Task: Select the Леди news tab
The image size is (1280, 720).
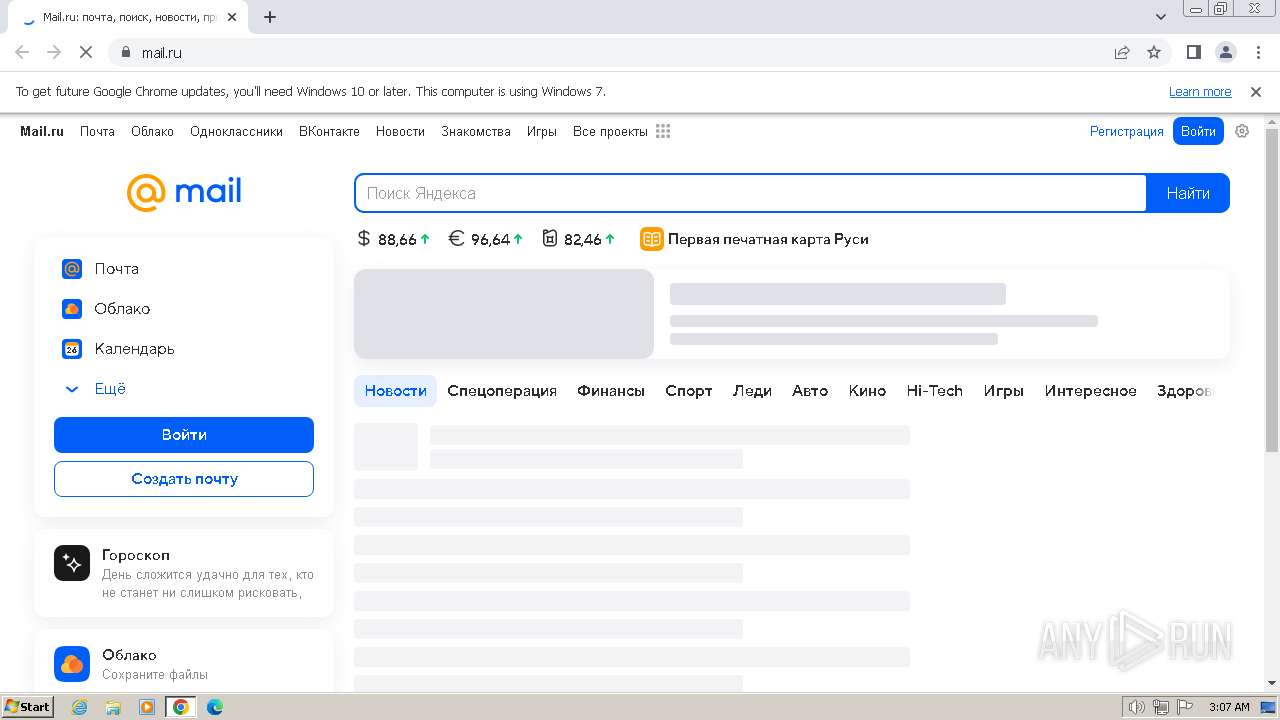Action: [752, 391]
